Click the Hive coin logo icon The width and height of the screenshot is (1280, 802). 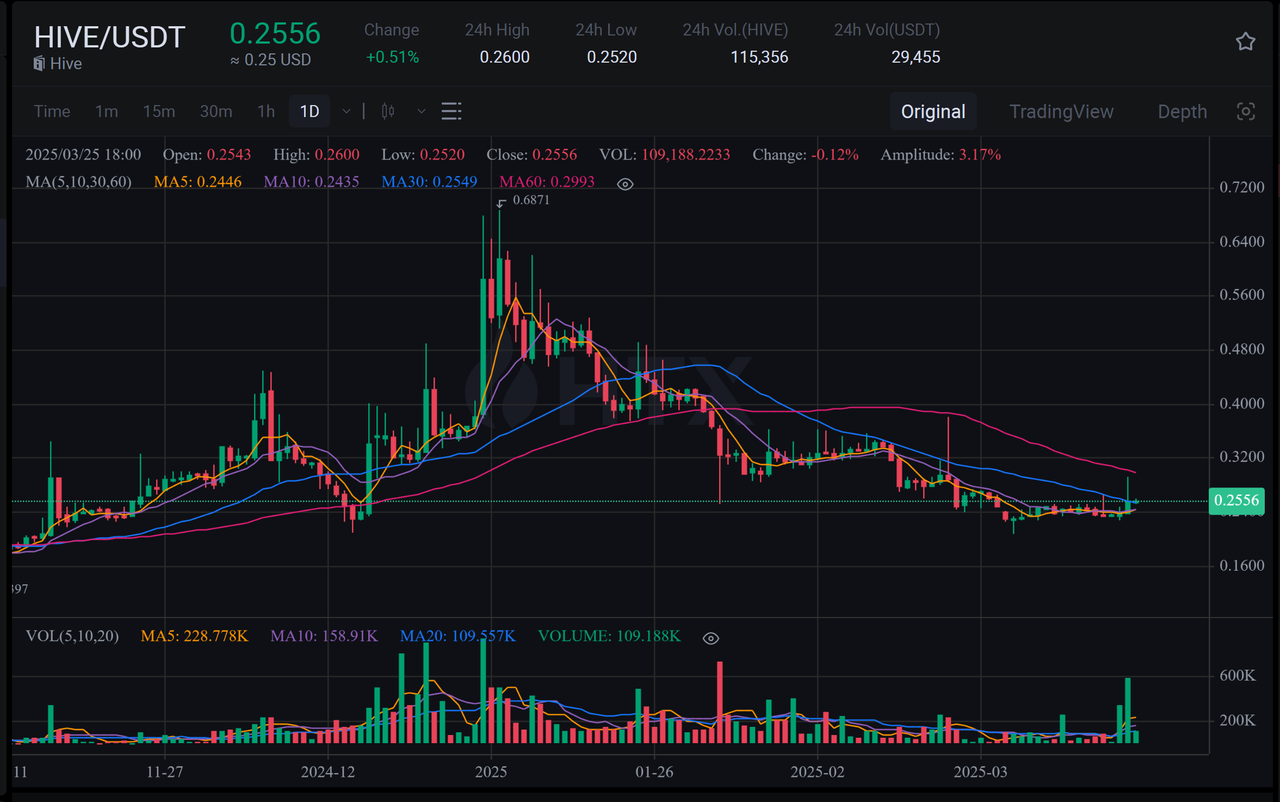click(x=39, y=64)
